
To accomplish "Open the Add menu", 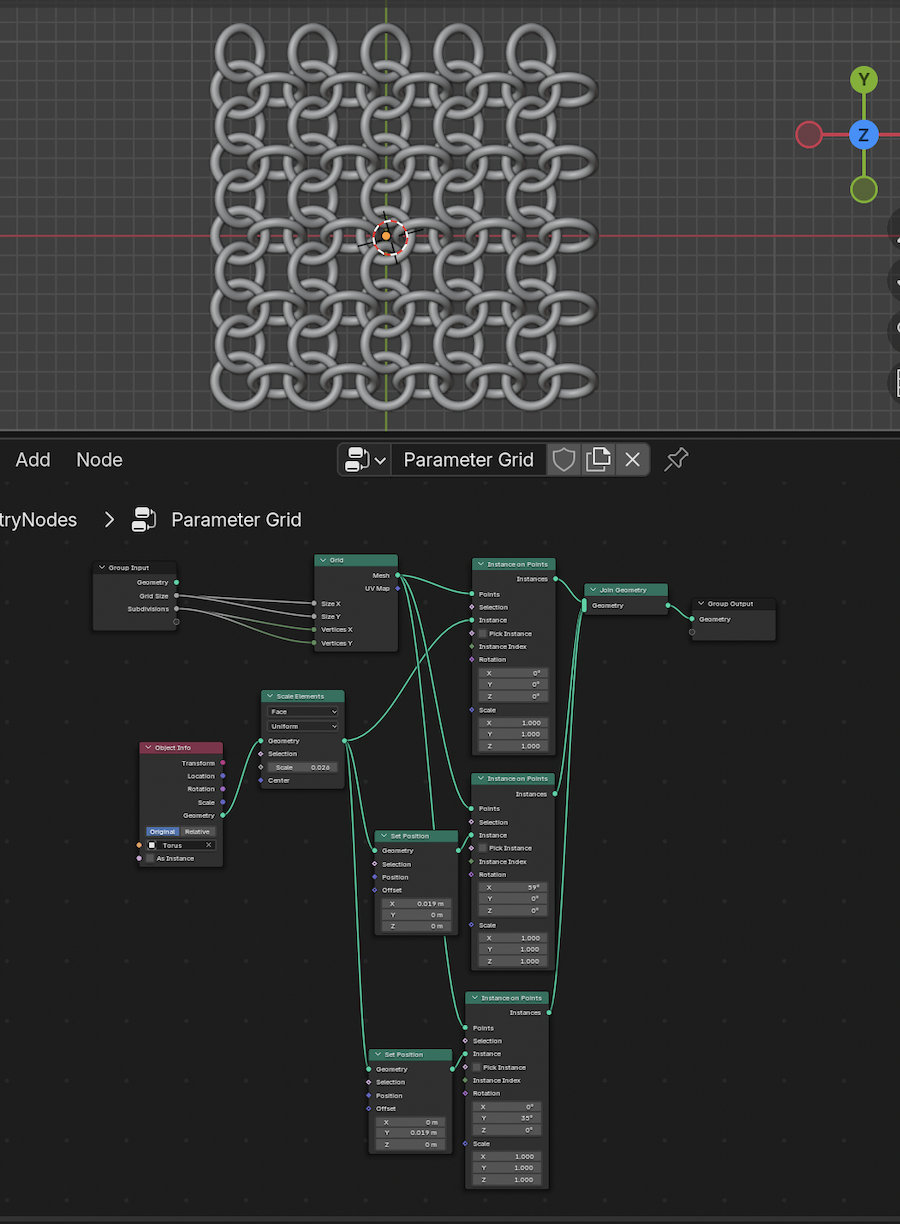I will 33,460.
